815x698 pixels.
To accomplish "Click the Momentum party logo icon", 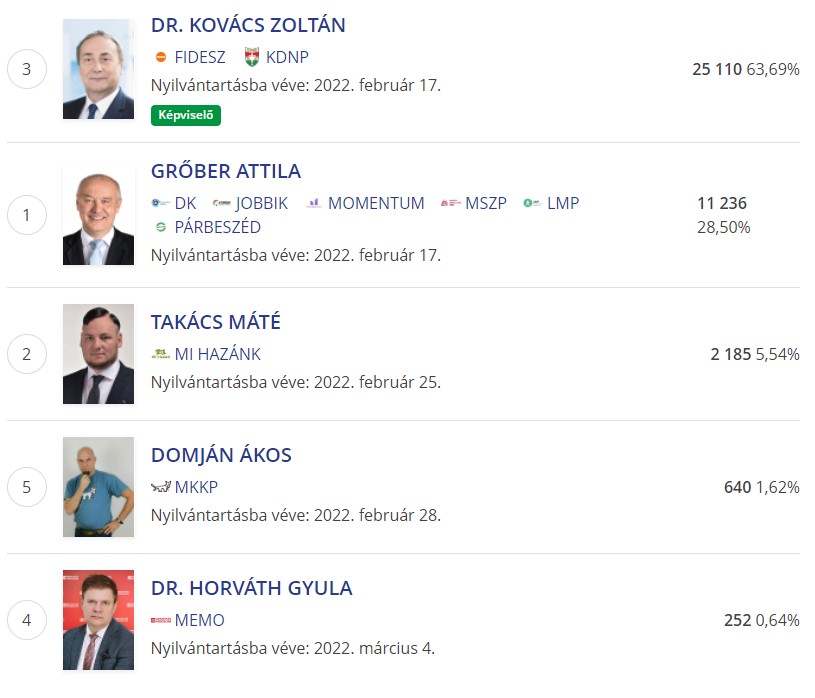I will [x=314, y=203].
